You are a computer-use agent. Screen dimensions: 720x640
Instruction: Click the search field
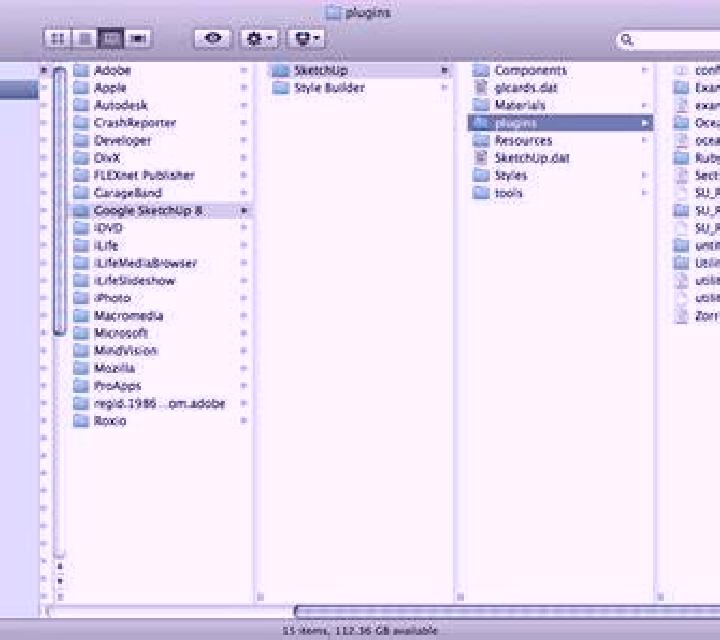click(668, 40)
